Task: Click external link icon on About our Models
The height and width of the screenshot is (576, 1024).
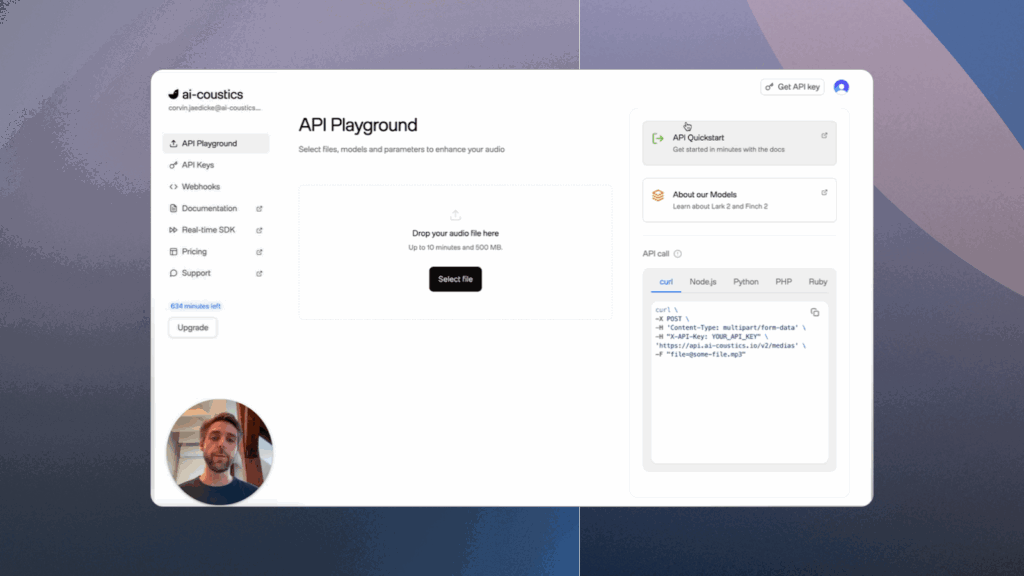Action: click(824, 192)
